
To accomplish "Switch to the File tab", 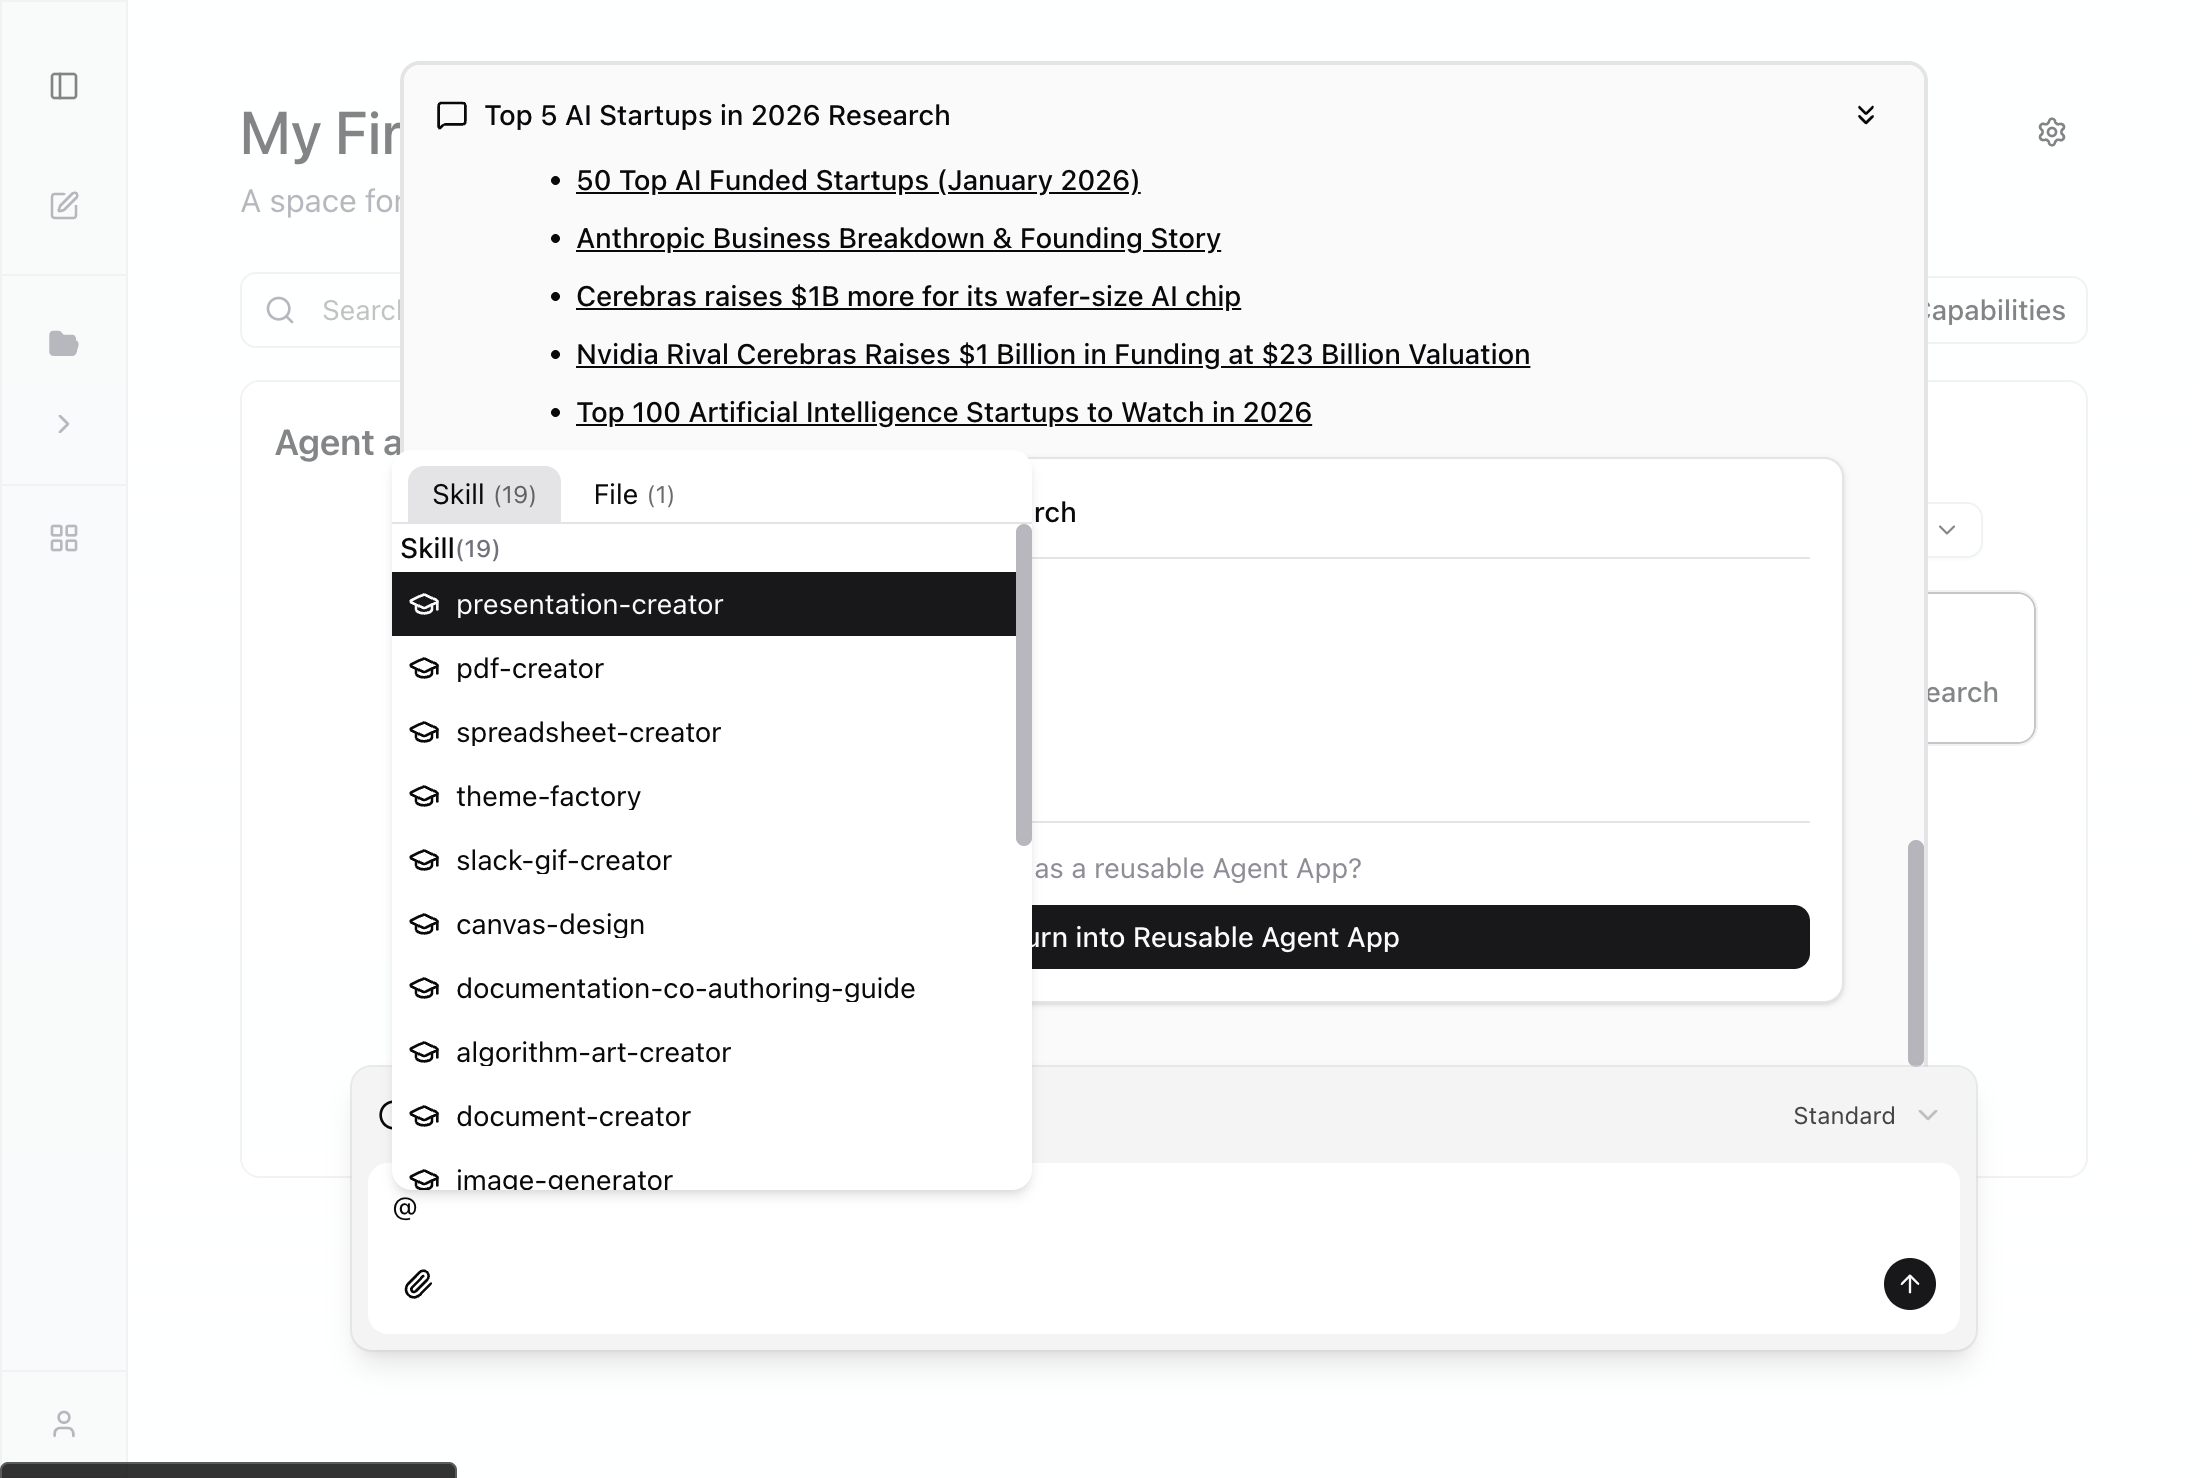I will point(633,494).
